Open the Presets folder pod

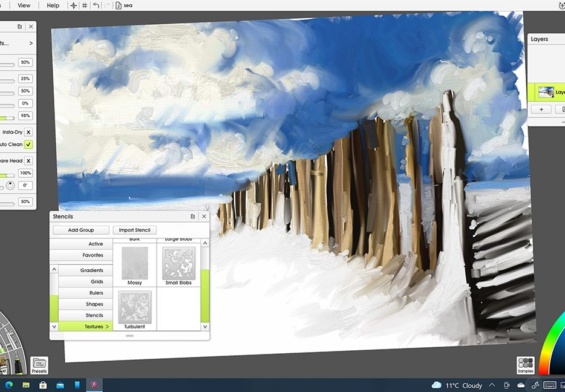click(39, 365)
